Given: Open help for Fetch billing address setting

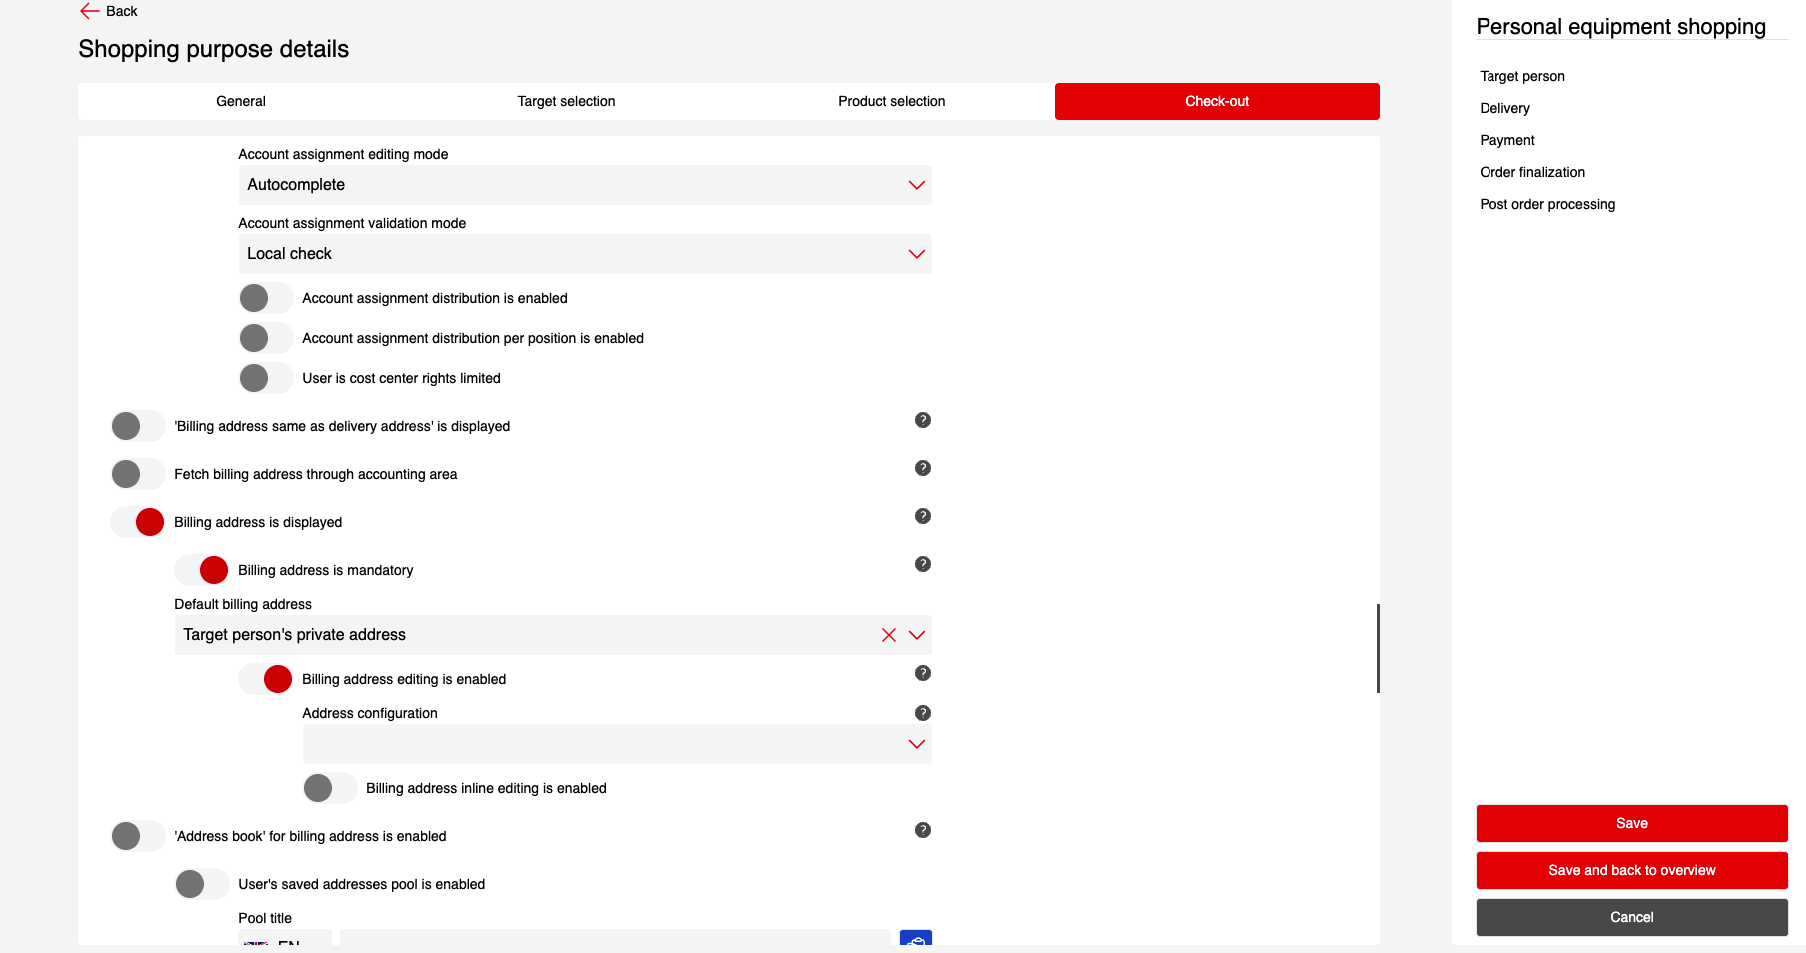Looking at the screenshot, I should point(922,468).
